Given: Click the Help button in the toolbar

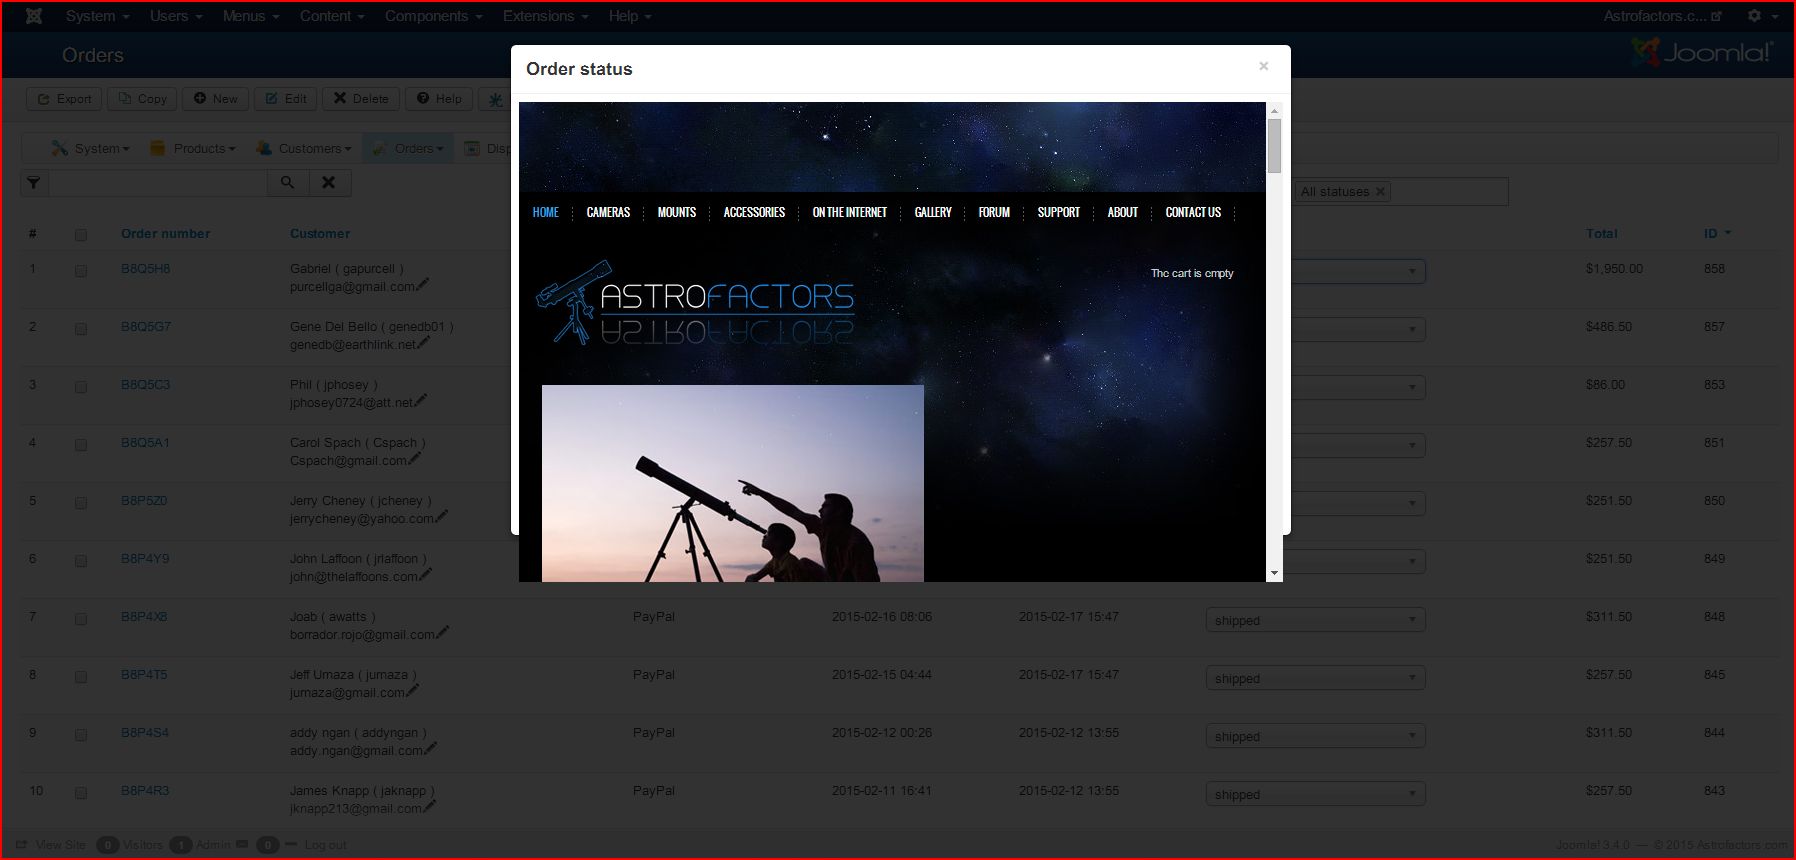Looking at the screenshot, I should tap(439, 99).
